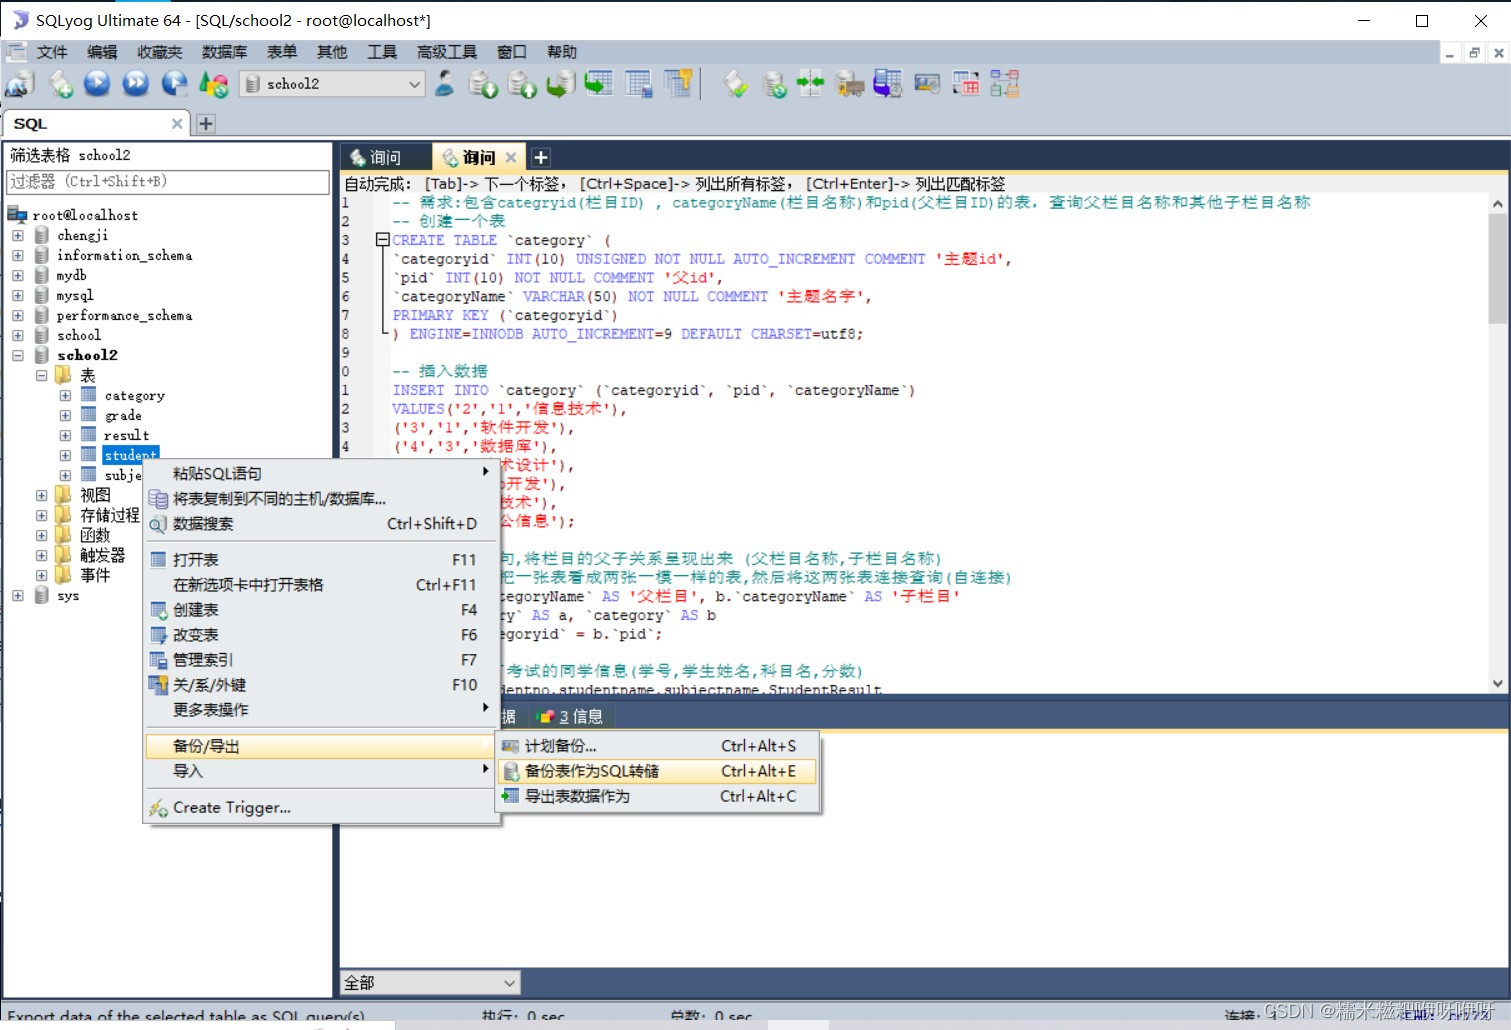Click the scheduled backup clock icon
Screen dimensions: 1511x1030
(x=888, y=84)
